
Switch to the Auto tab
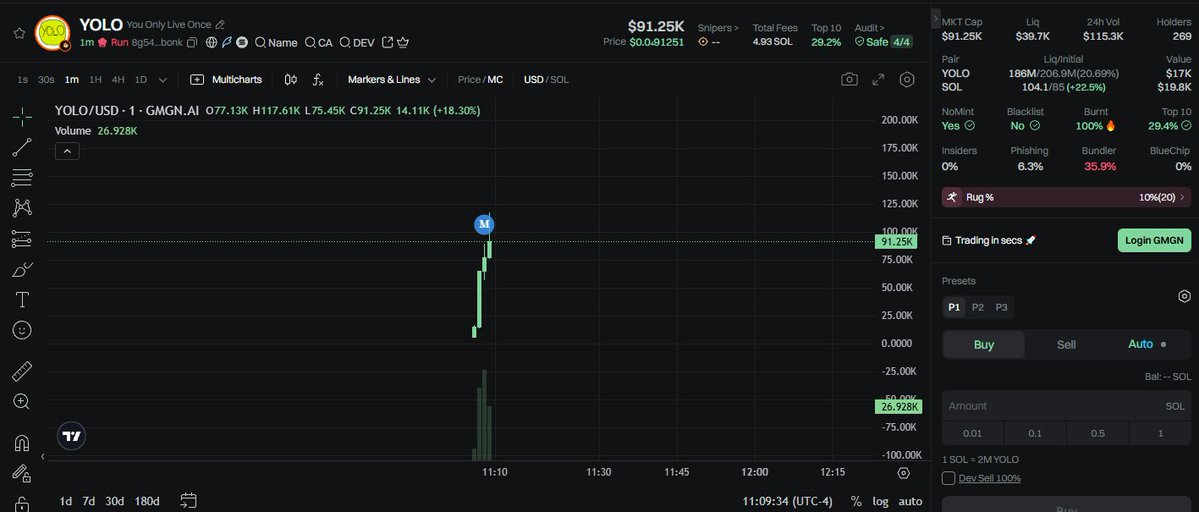1148,344
